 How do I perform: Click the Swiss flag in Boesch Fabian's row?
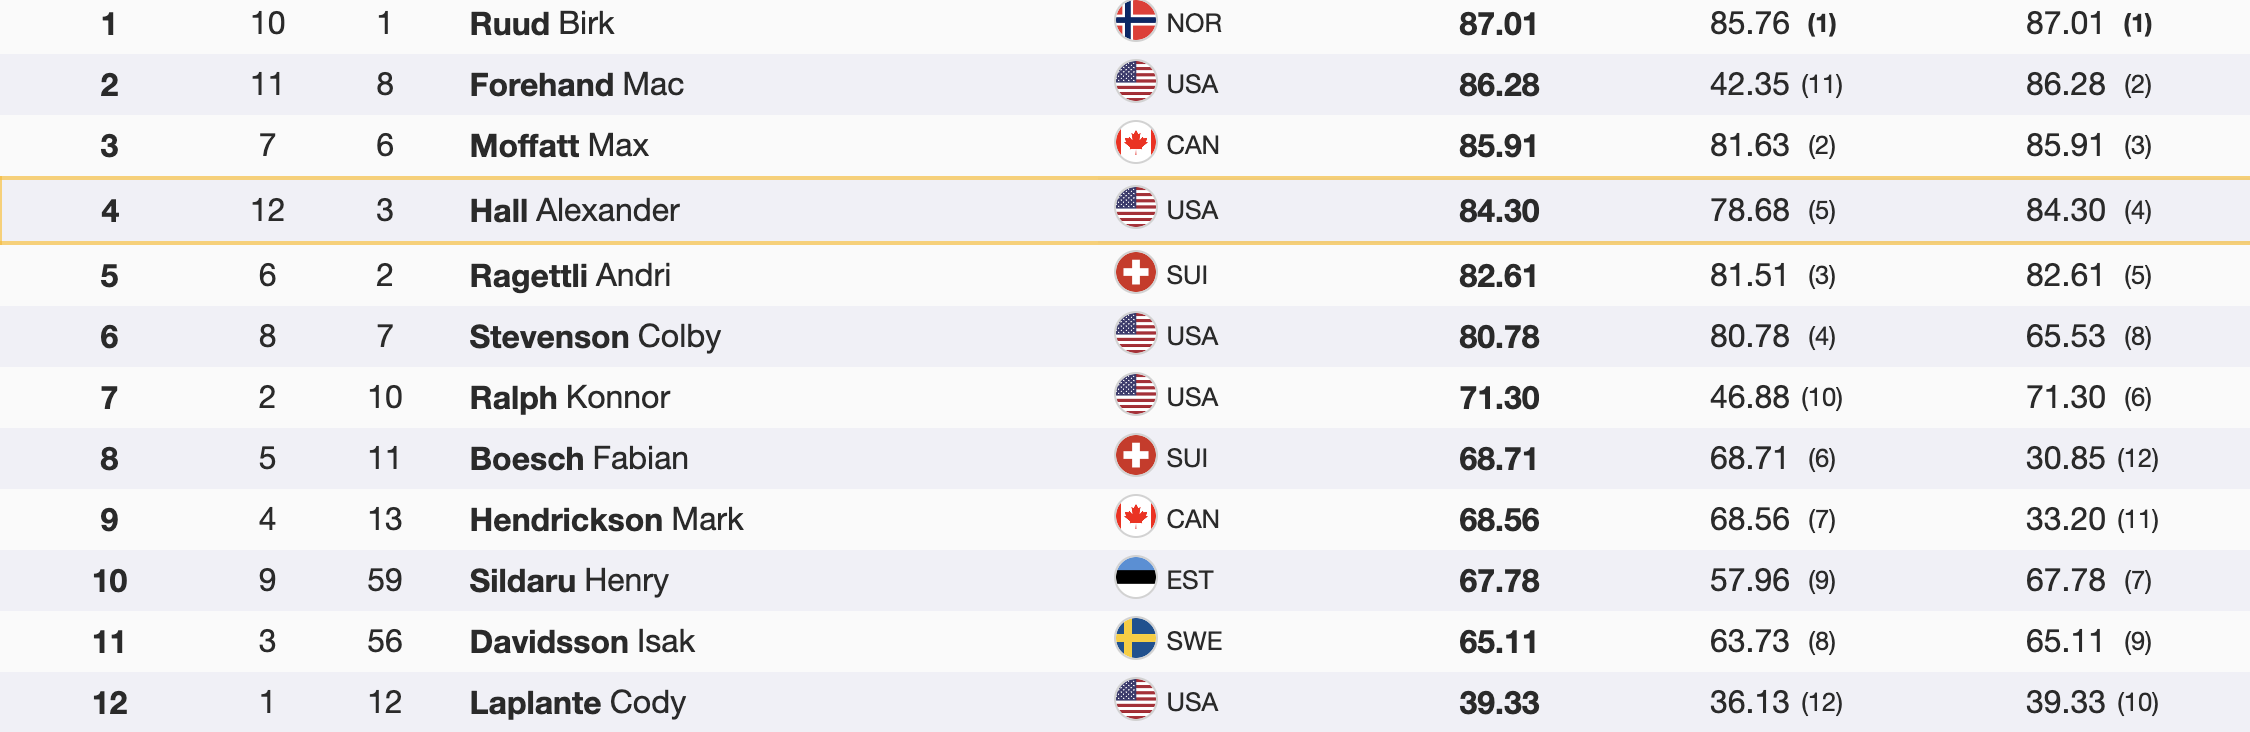[x=1135, y=457]
